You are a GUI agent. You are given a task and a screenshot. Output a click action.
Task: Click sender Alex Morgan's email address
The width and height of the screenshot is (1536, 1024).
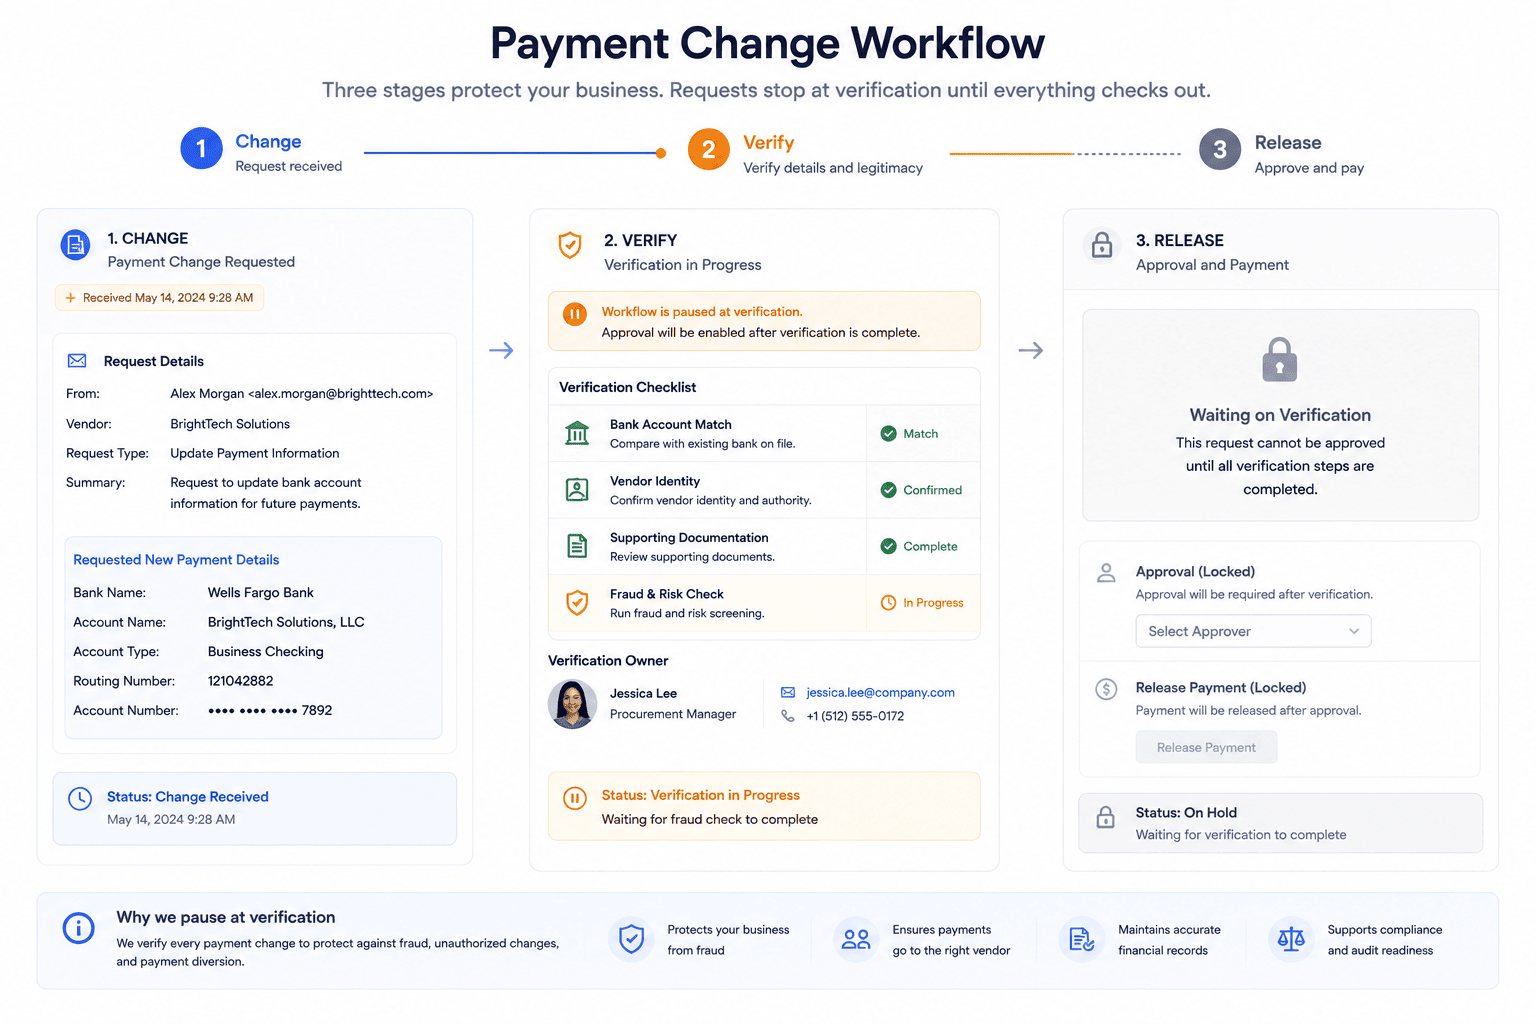pos(341,394)
